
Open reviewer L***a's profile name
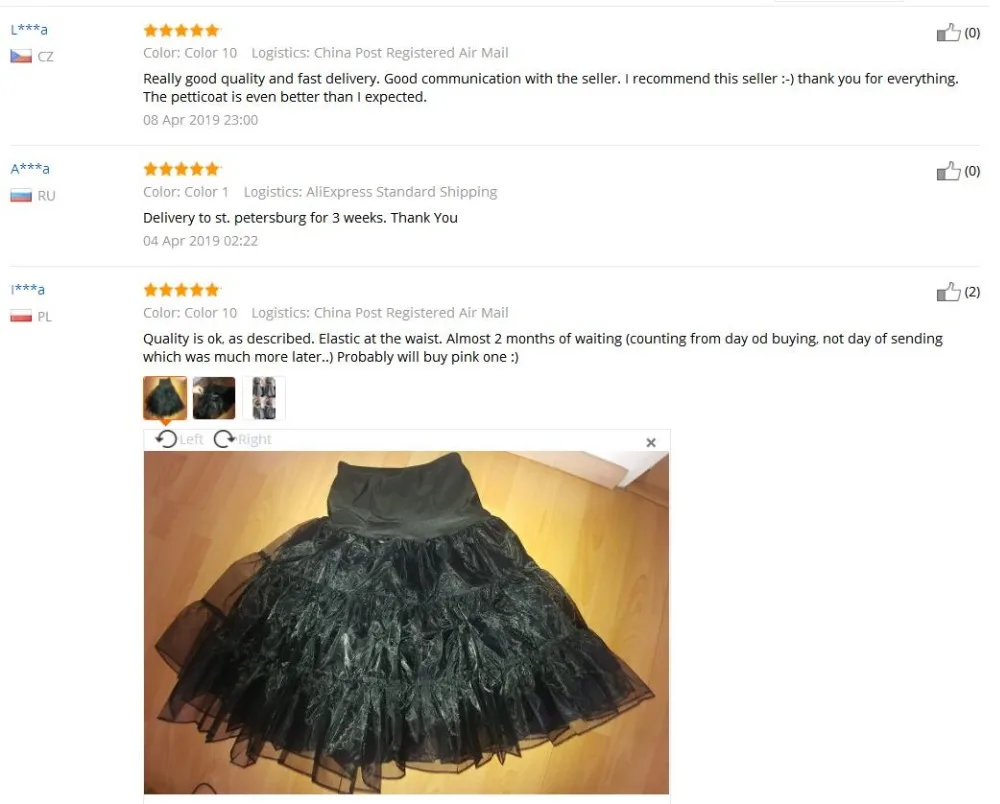29,29
